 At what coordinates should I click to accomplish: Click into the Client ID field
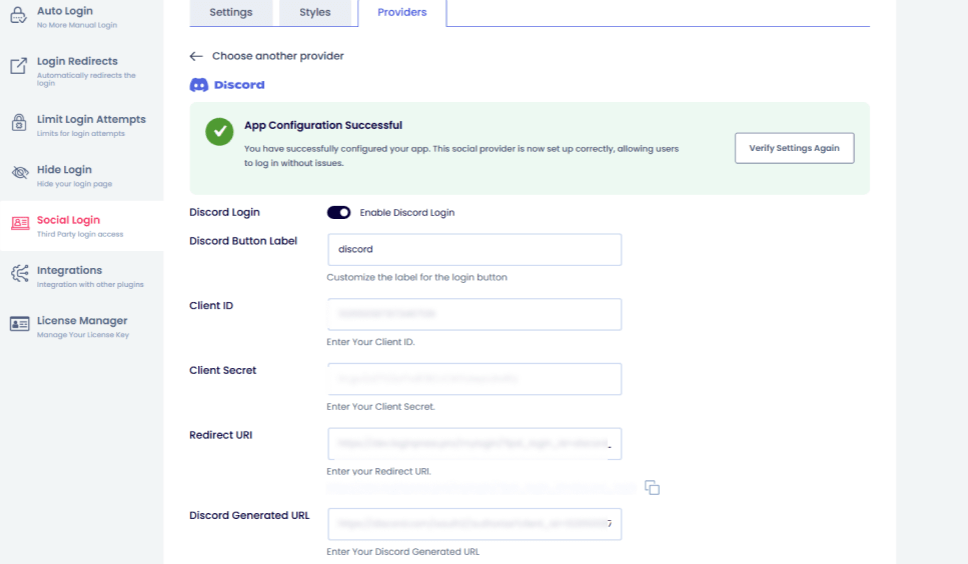click(474, 314)
